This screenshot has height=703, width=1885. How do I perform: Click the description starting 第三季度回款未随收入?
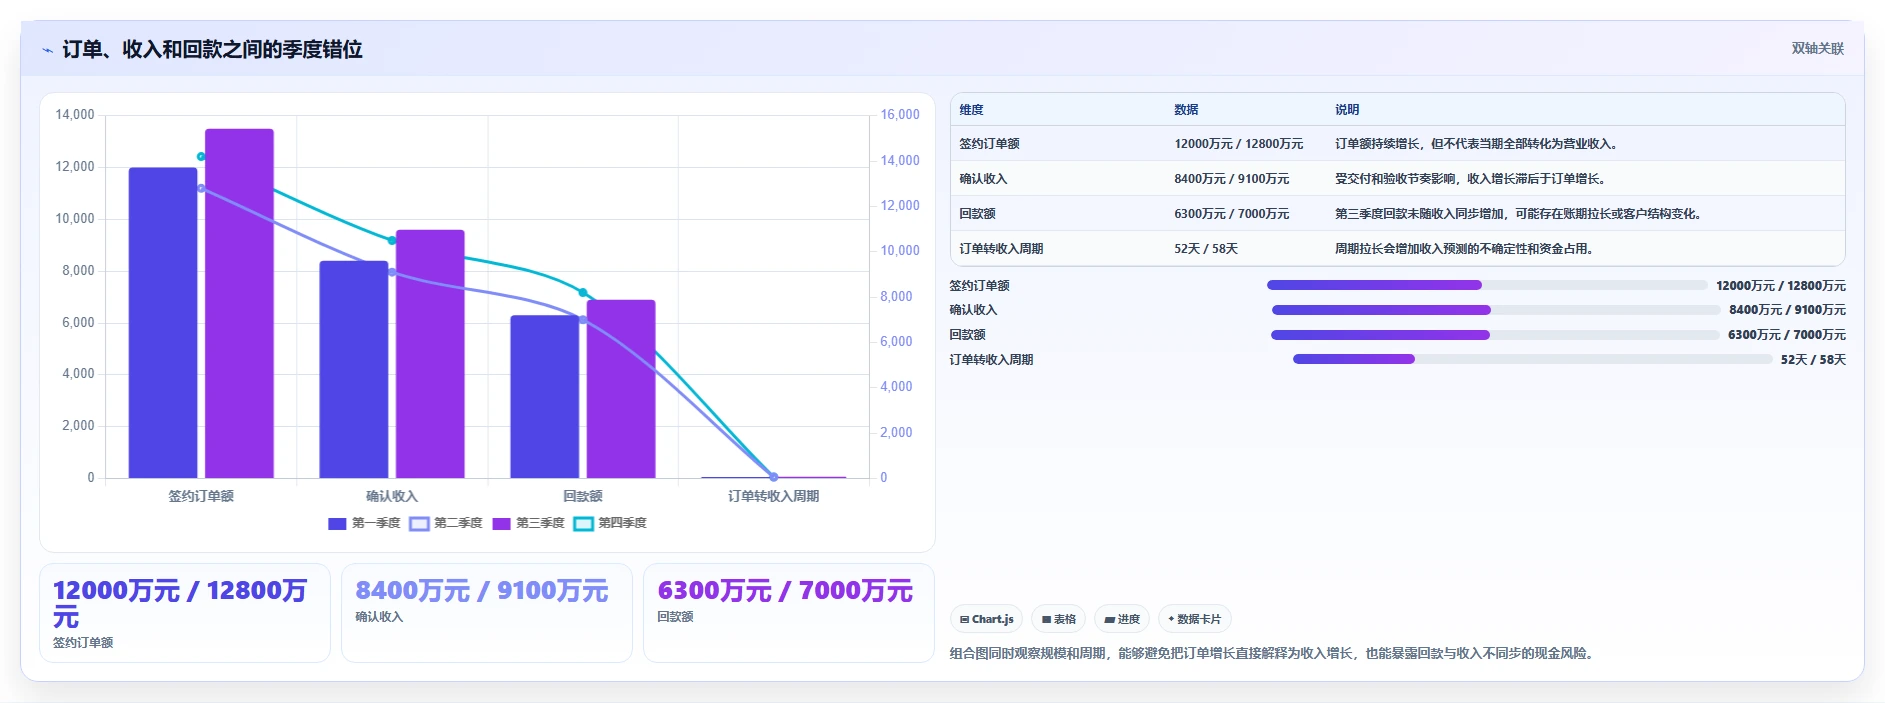(1519, 214)
